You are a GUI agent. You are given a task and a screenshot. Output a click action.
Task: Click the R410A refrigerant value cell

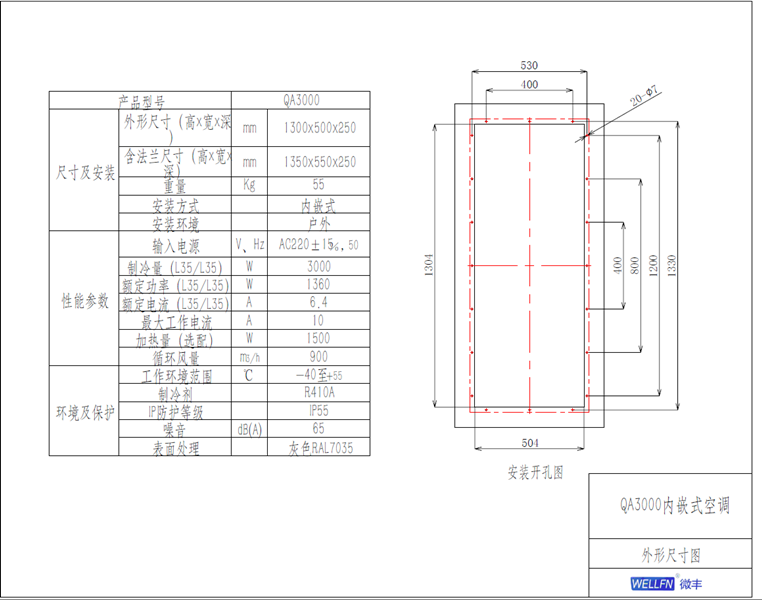pyautogui.click(x=318, y=393)
